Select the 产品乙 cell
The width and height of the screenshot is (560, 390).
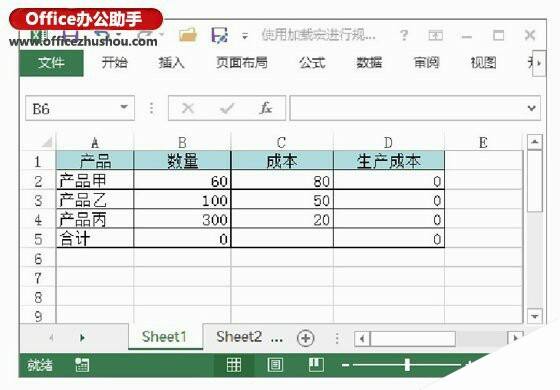tap(95, 200)
